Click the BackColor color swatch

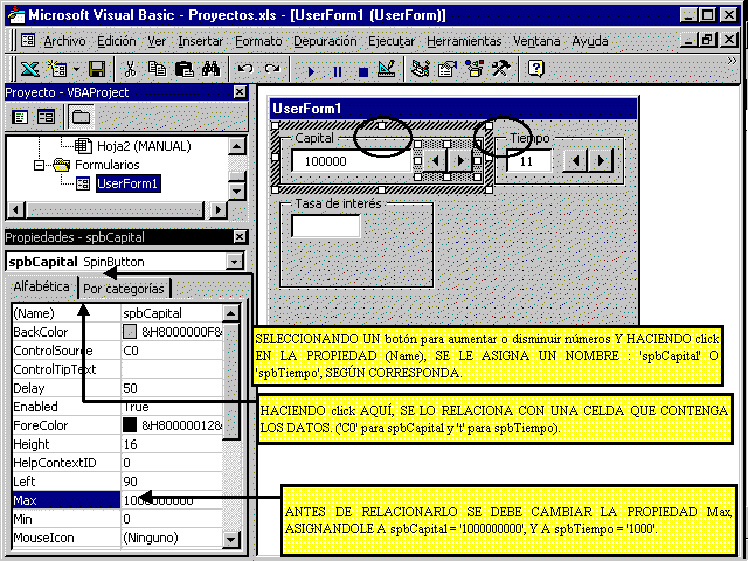pyautogui.click(x=130, y=332)
